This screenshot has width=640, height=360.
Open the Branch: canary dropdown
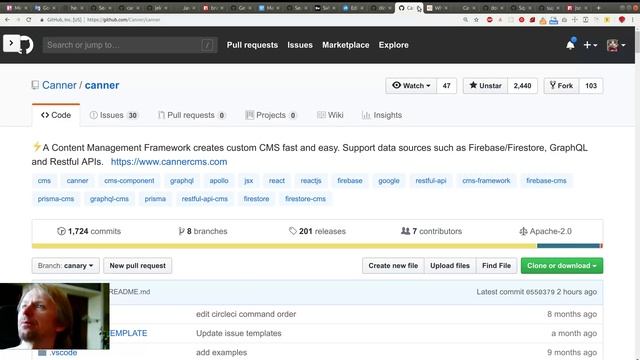pyautogui.click(x=65, y=266)
